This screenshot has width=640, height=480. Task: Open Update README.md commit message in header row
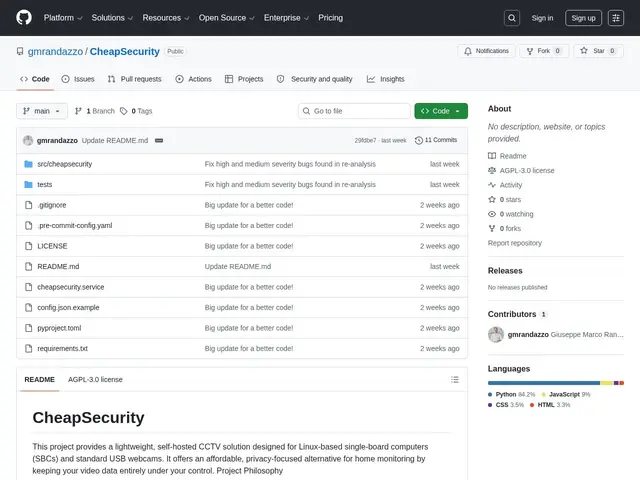(x=115, y=140)
